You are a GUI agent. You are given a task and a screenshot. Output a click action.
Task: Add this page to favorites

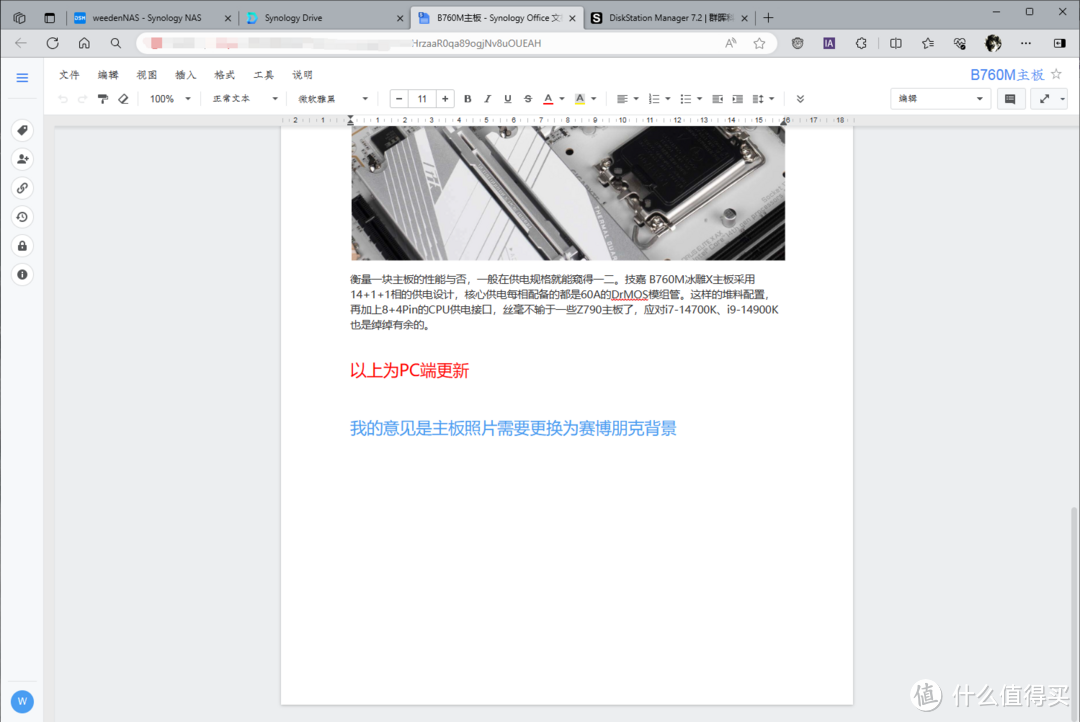759,43
